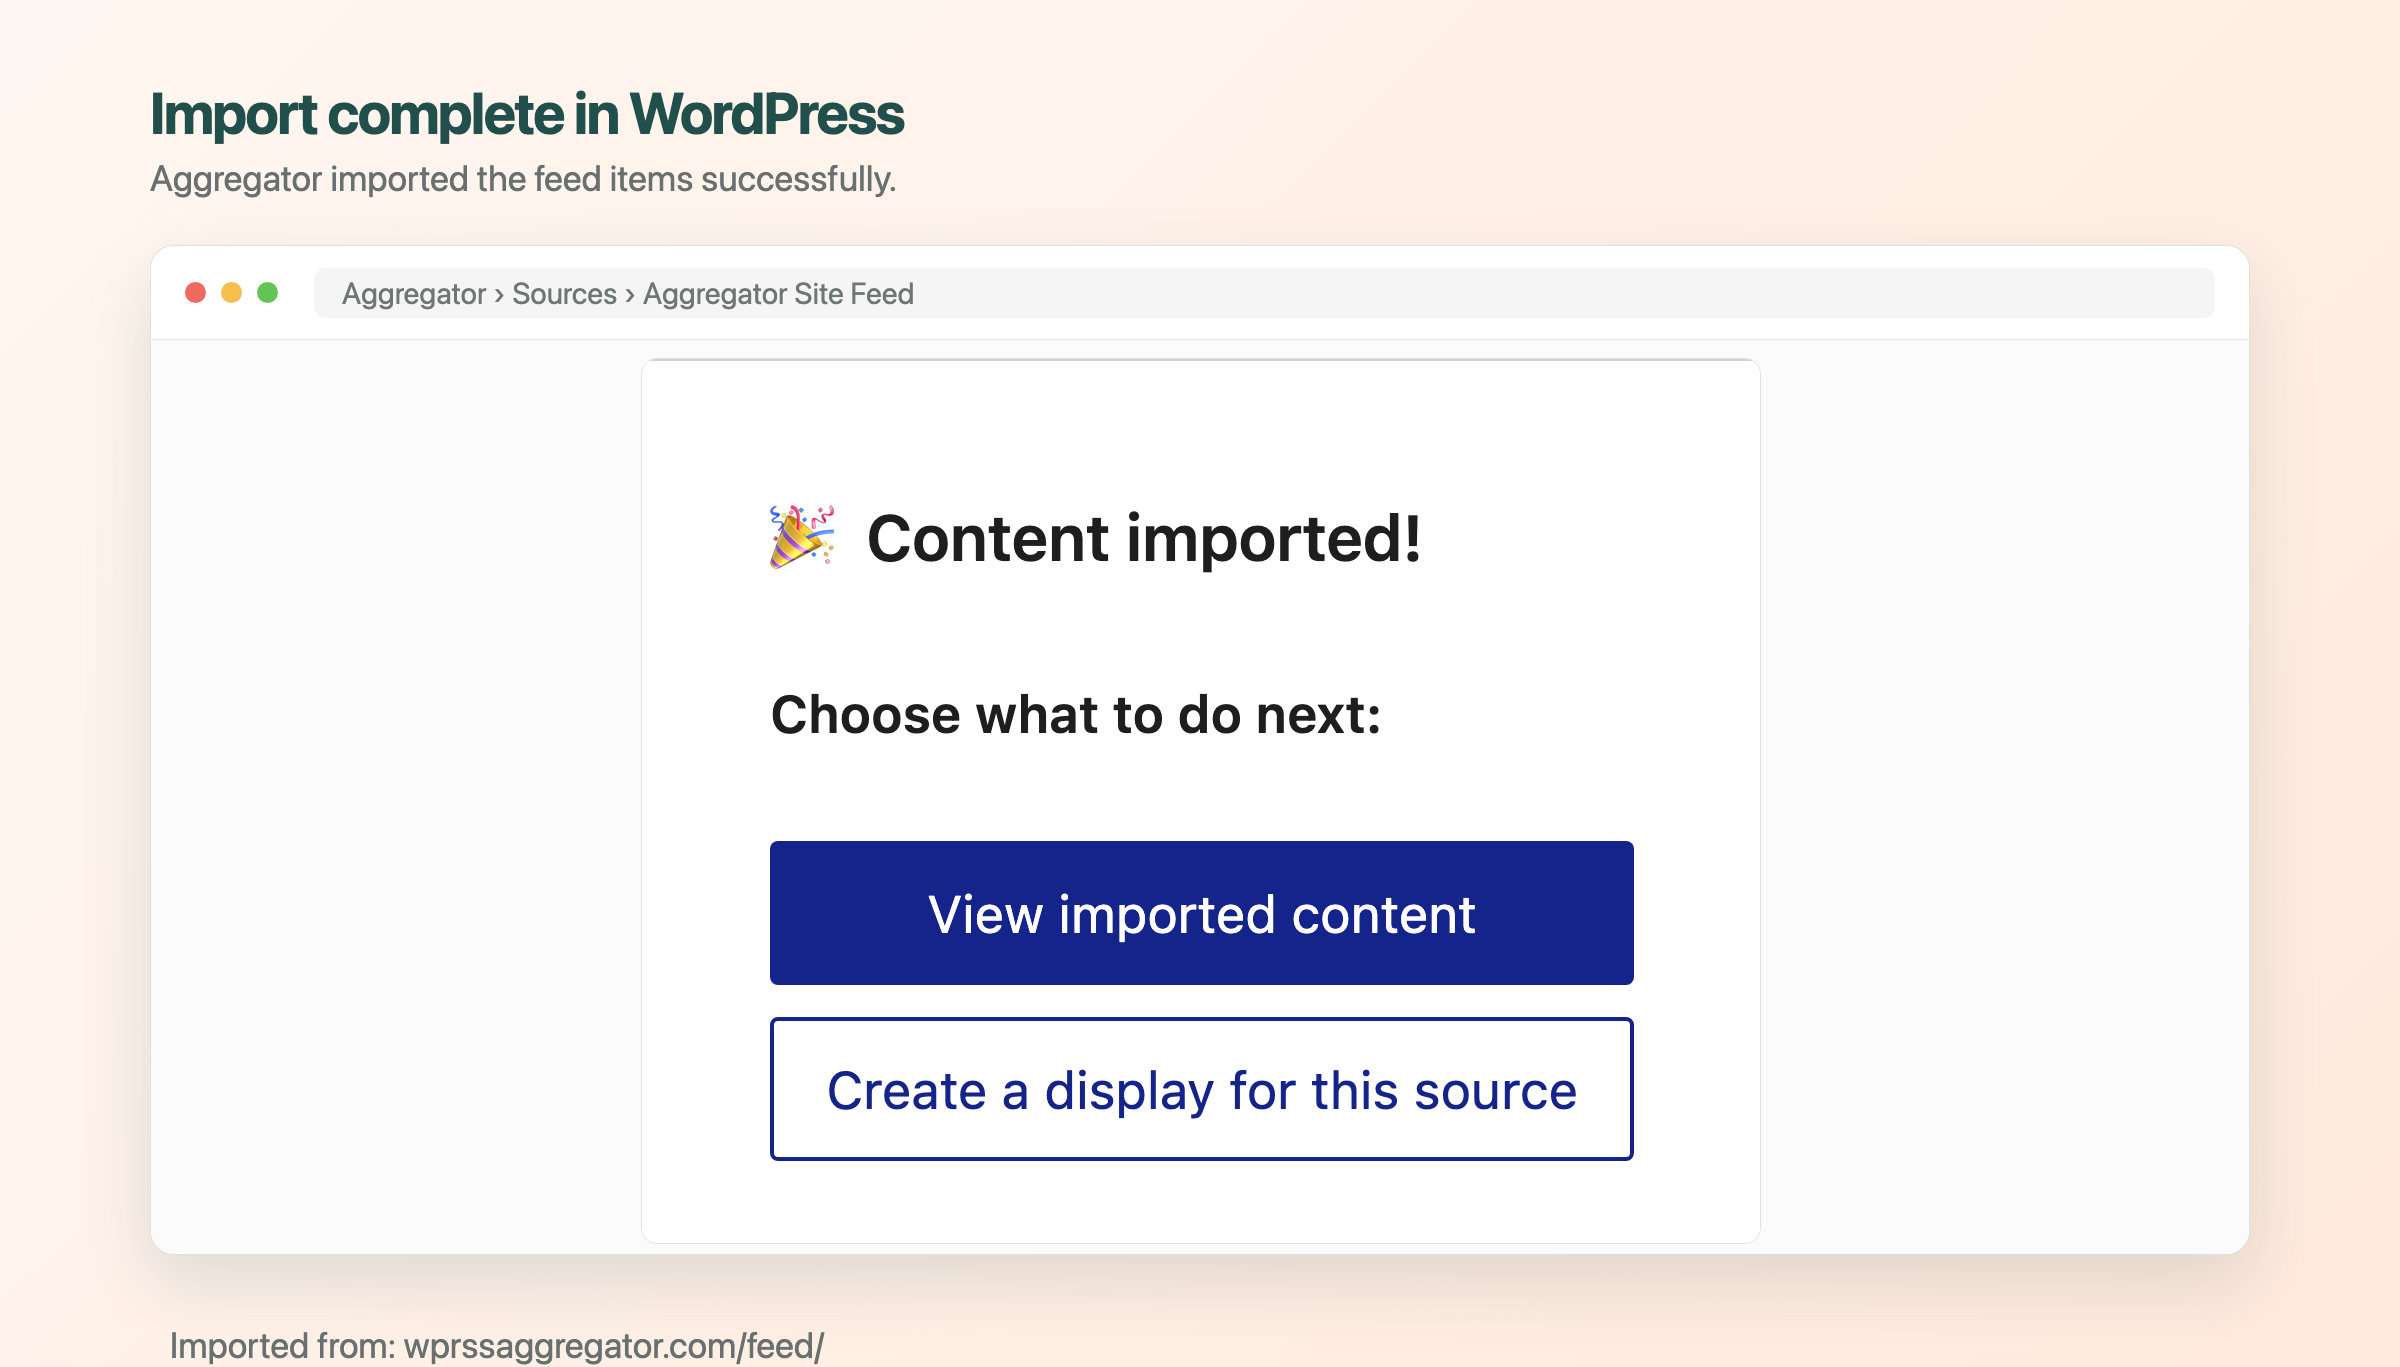Click the party popper emoji icon

[x=802, y=537]
